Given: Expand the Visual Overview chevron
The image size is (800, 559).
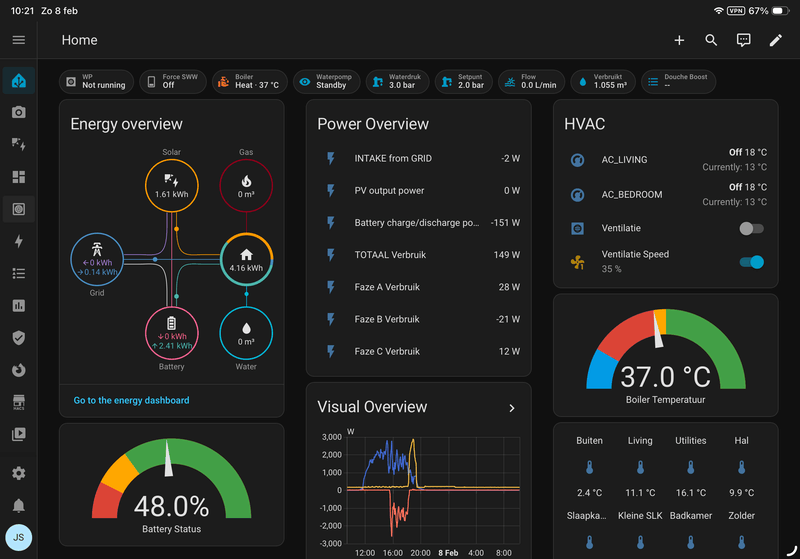Looking at the screenshot, I should tap(512, 408).
